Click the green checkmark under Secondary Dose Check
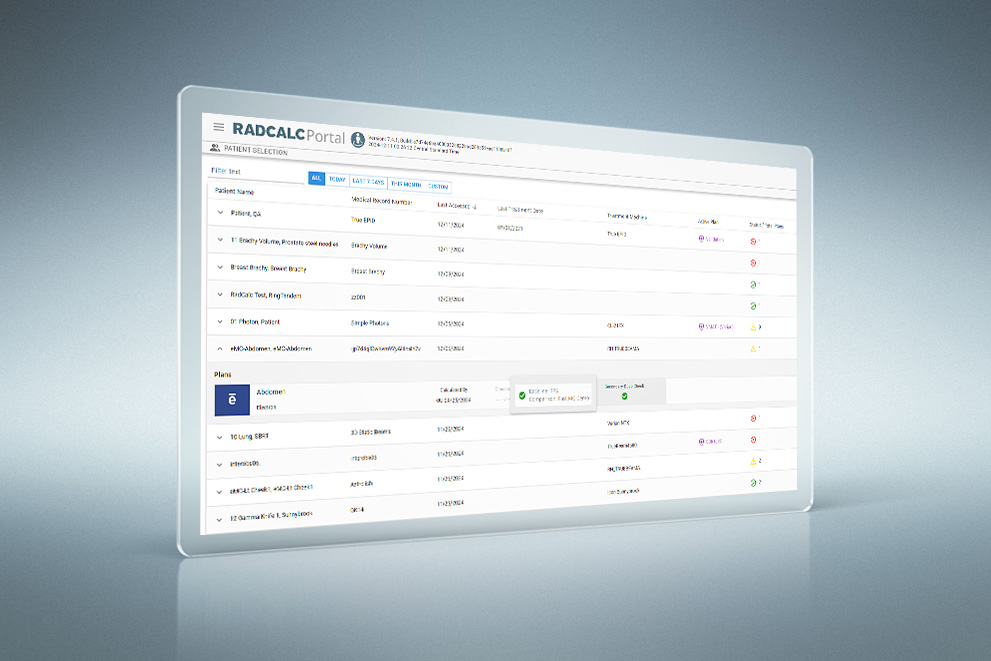 [x=624, y=396]
